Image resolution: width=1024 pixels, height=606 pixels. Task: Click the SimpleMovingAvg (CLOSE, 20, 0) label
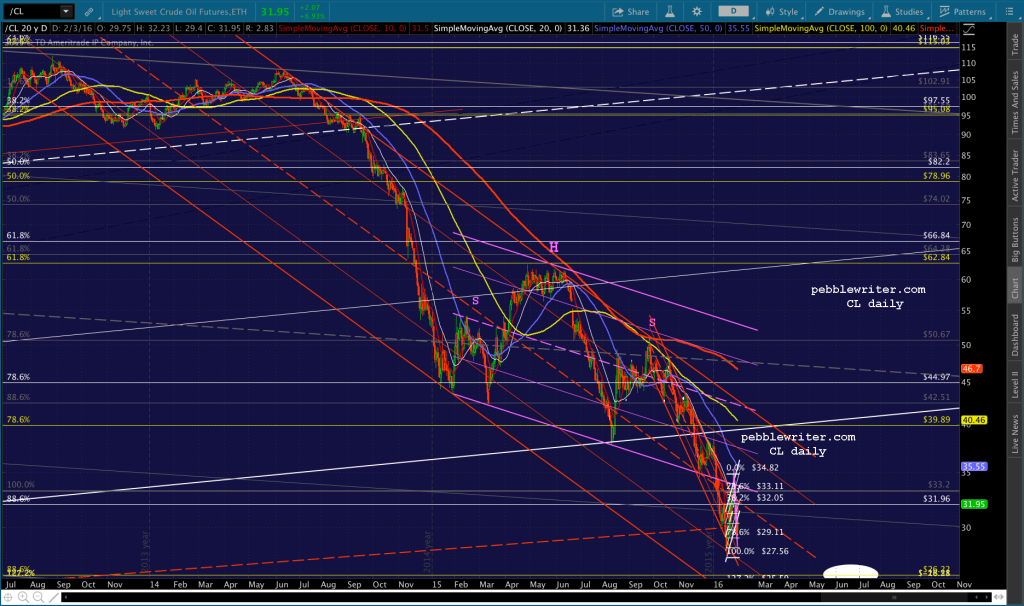pyautogui.click(x=498, y=29)
